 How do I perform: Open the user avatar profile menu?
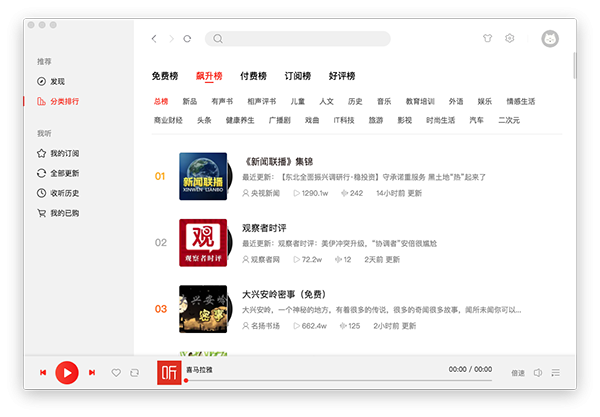pos(549,39)
